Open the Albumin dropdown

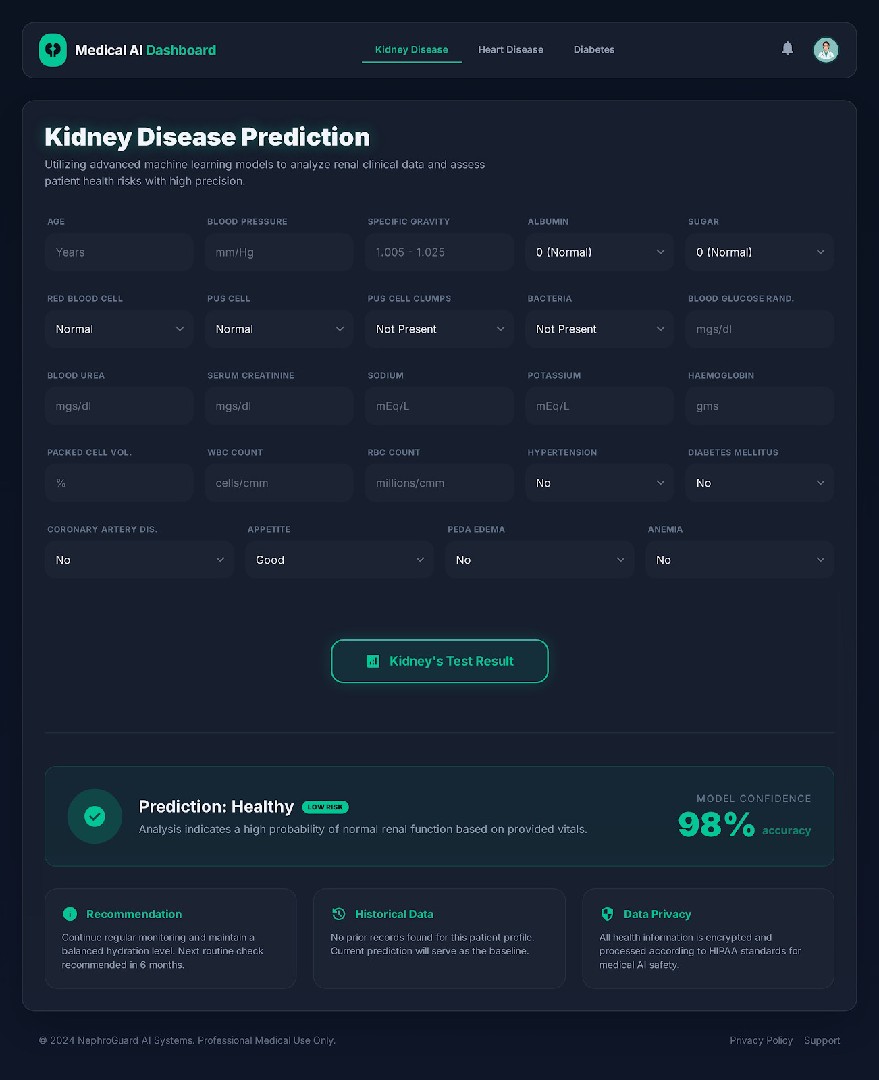pos(599,252)
